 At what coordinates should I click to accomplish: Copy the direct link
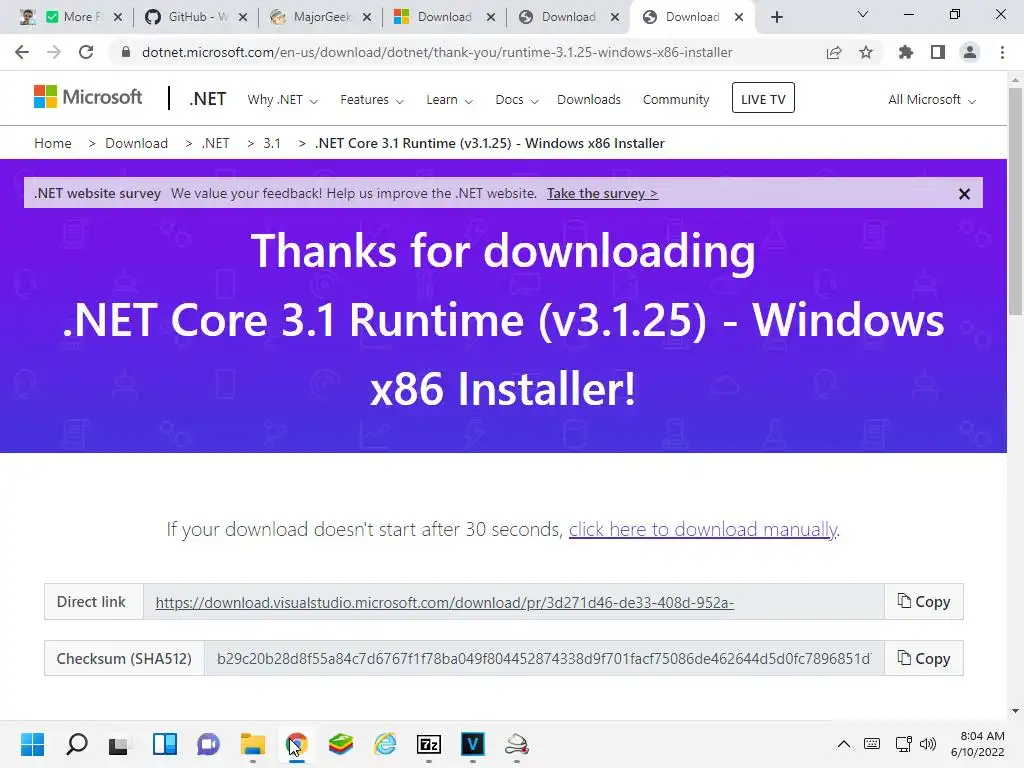[x=923, y=601]
